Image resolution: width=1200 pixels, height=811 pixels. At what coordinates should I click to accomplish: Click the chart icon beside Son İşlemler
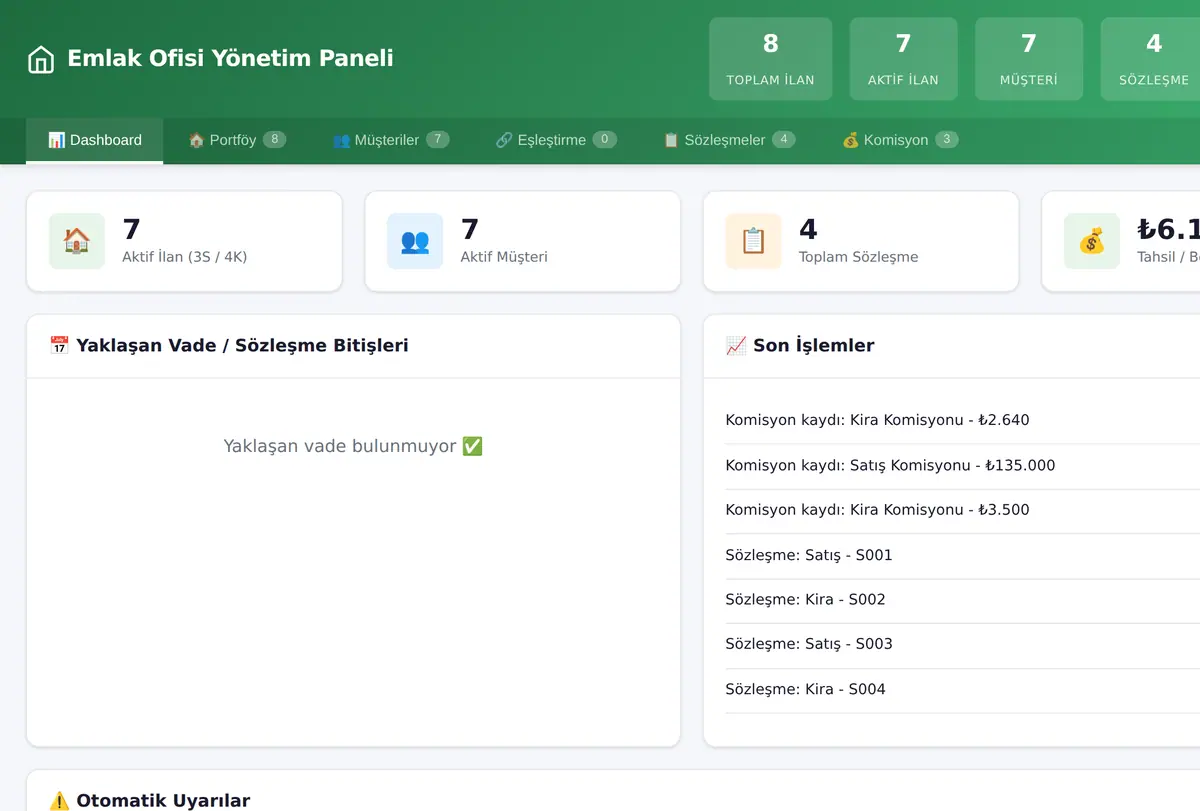click(736, 345)
